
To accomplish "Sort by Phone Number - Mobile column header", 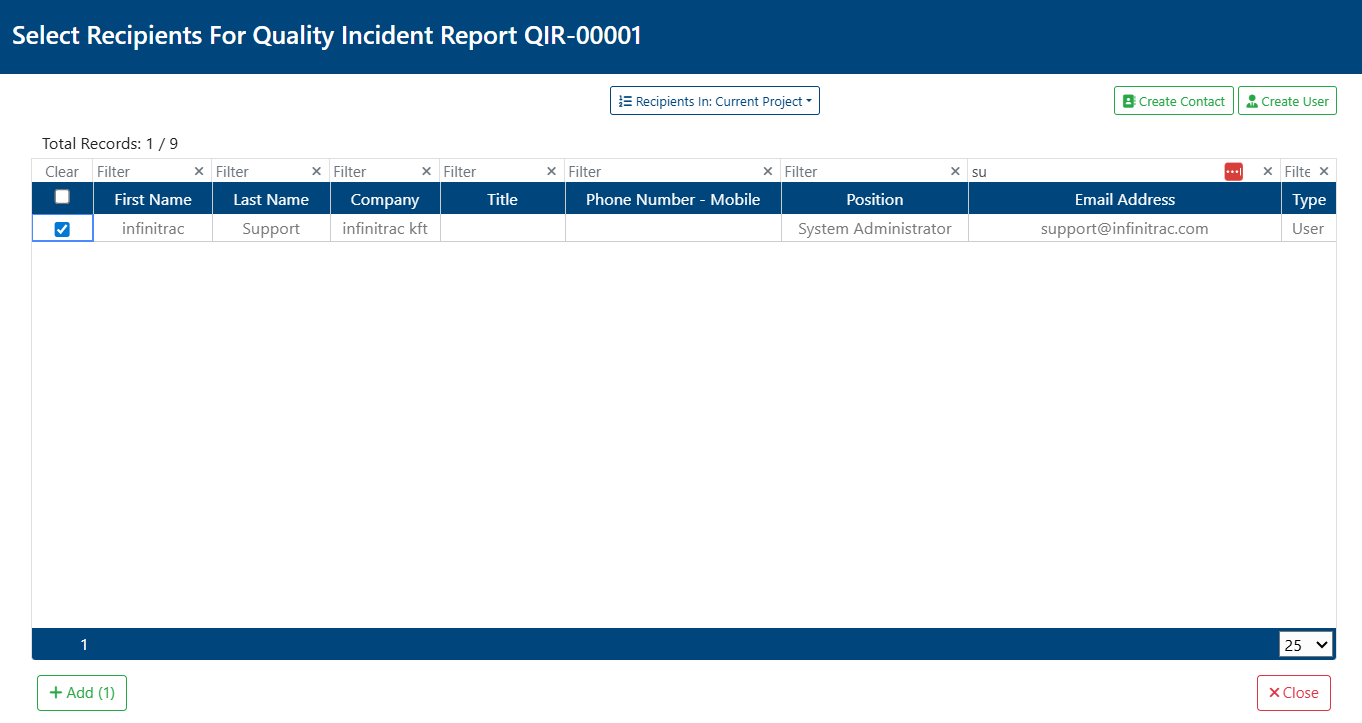I will pos(673,199).
